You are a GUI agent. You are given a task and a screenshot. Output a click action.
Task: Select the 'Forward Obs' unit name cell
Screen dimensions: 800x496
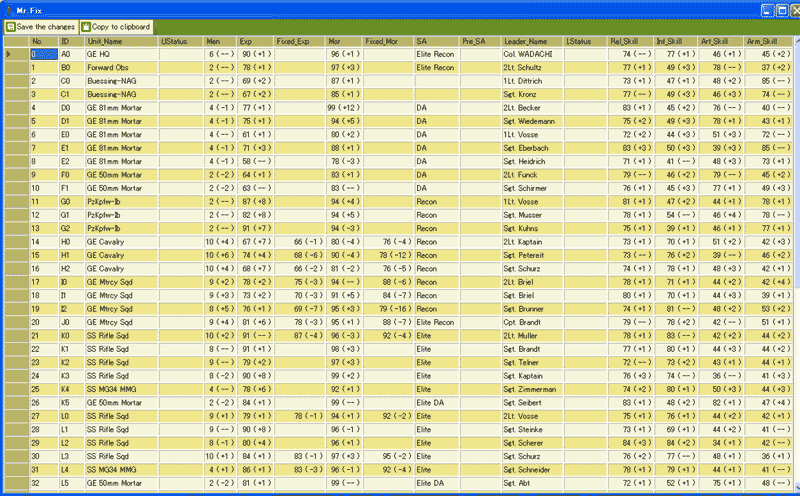121,67
